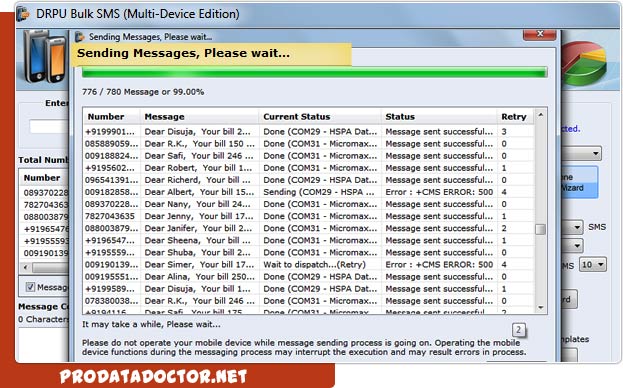Select row with number 096541391...
The image size is (623, 388).
coord(309,180)
